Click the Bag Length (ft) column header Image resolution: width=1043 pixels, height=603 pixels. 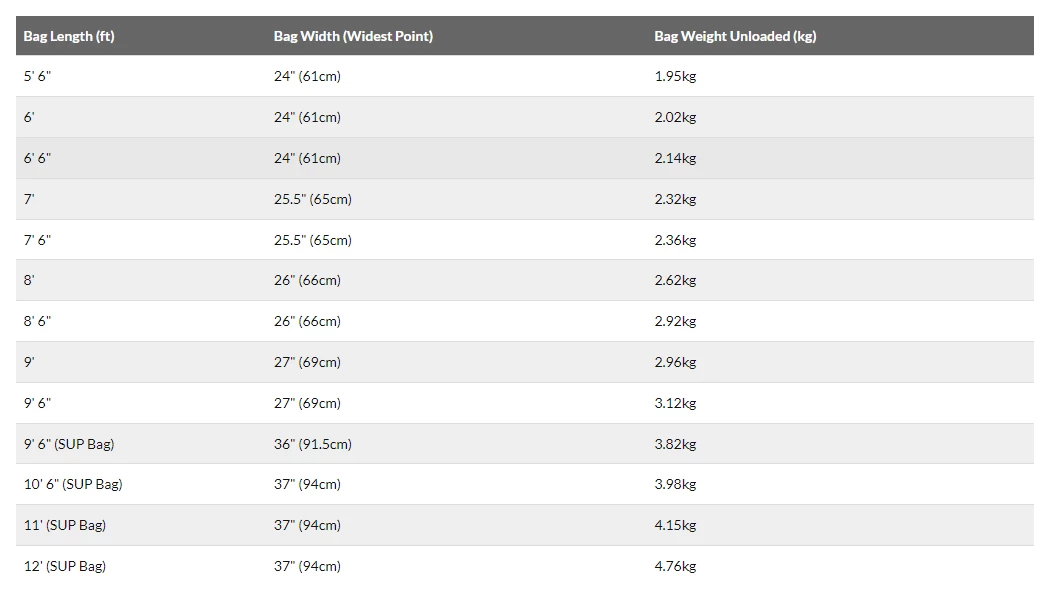(x=69, y=36)
